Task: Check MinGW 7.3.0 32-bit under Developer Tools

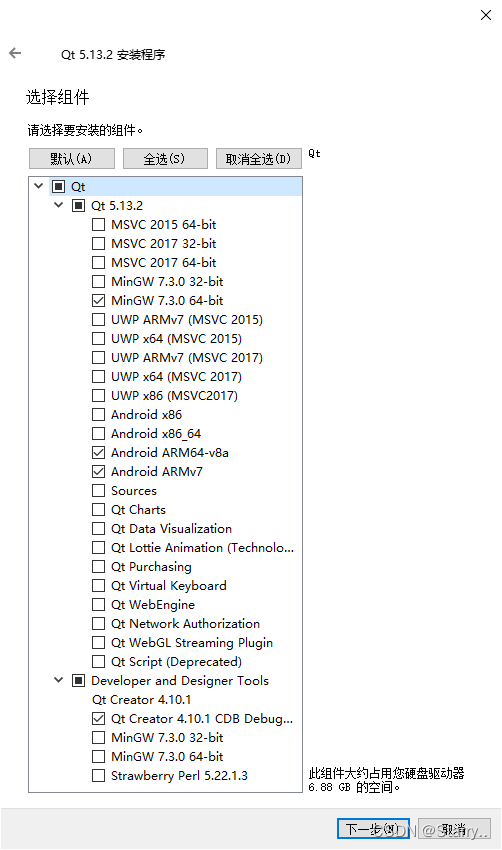Action: [x=98, y=738]
